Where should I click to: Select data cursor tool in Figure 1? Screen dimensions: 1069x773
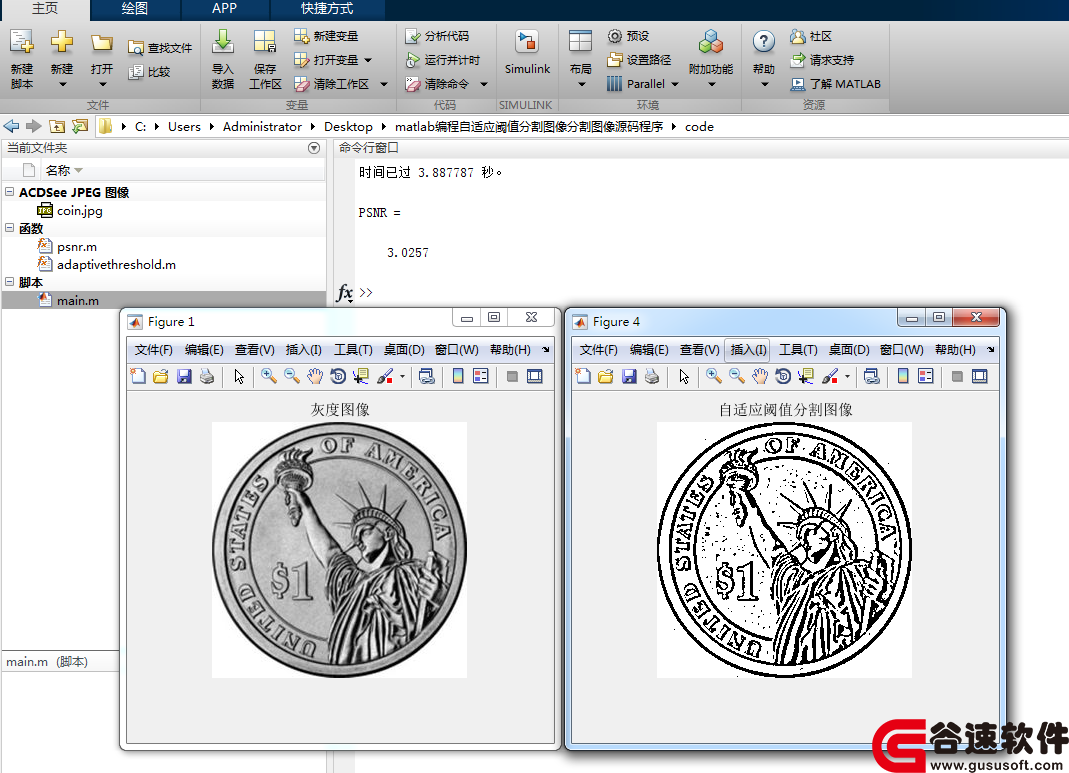361,376
